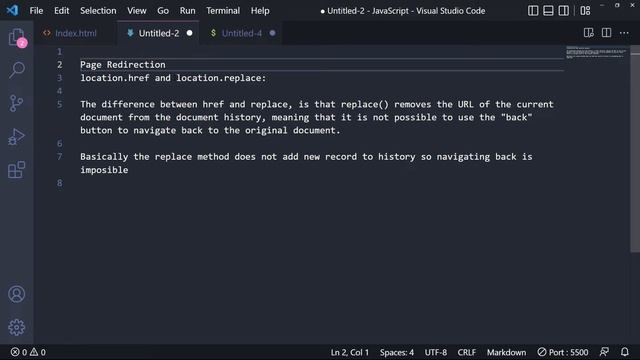
Task: Toggle the bottom Panel layout icon
Action: tap(548, 11)
